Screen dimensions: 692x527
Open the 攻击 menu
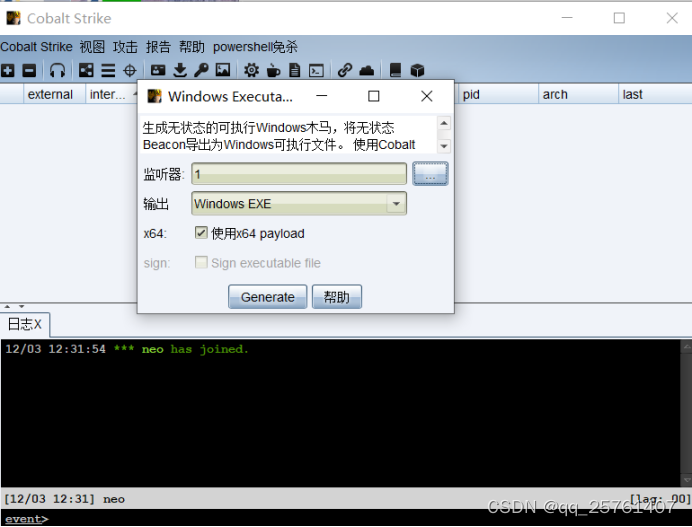(125, 47)
